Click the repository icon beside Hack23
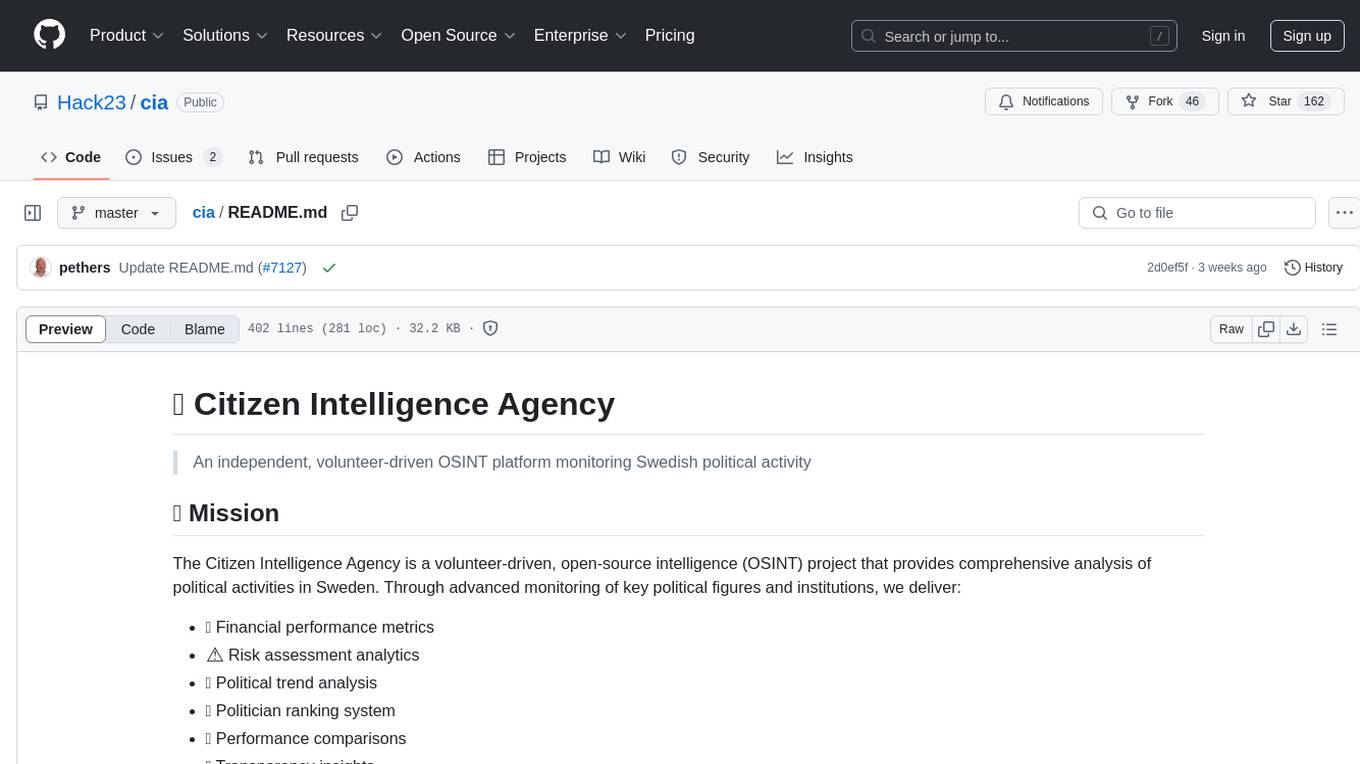Image resolution: width=1360 pixels, height=764 pixels. [41, 102]
